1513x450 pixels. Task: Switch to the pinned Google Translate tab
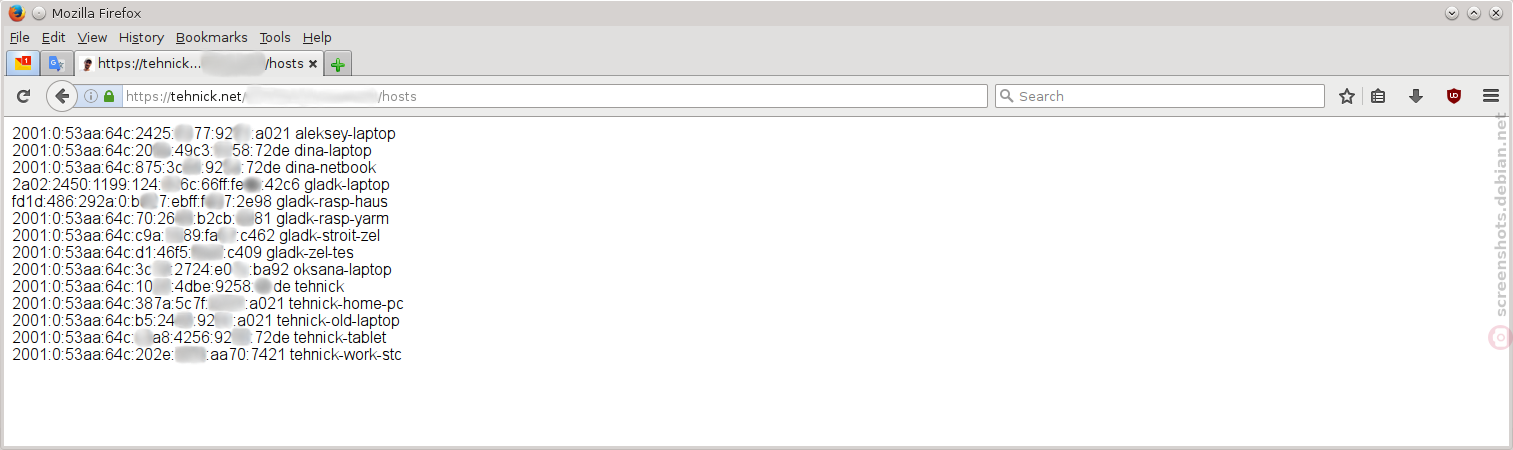[x=56, y=63]
